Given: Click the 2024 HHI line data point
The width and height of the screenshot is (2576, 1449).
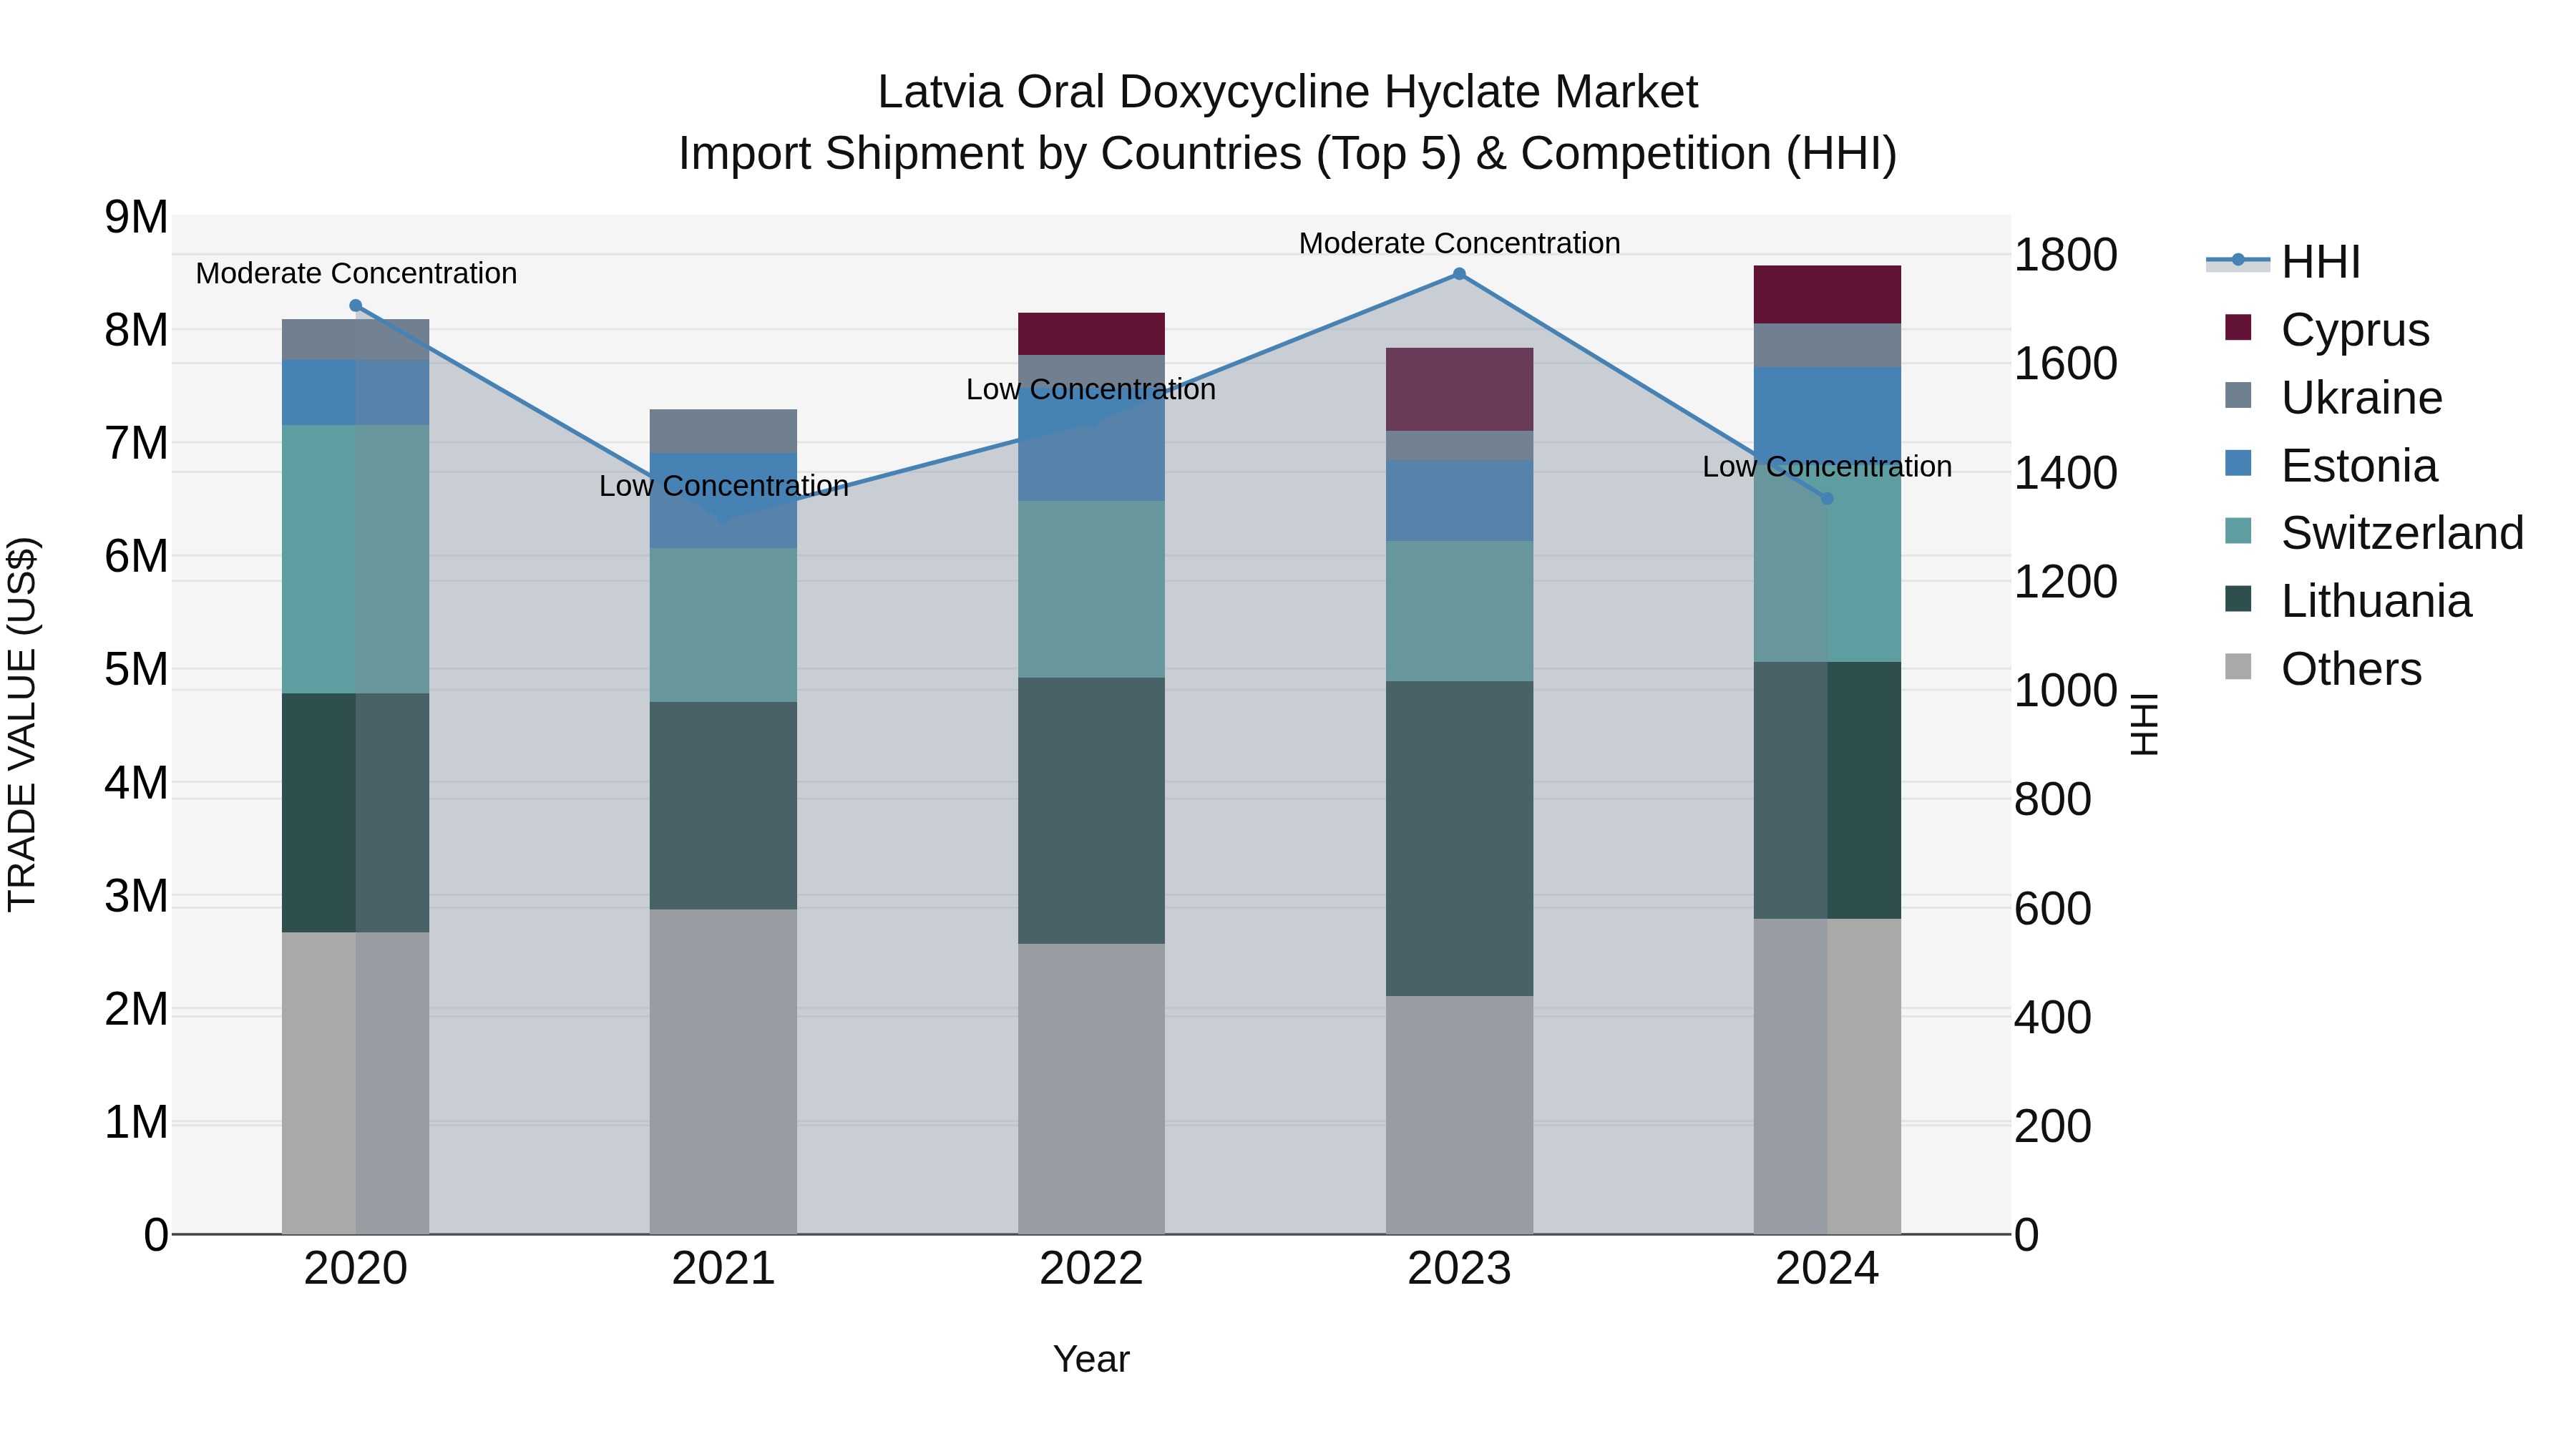Looking at the screenshot, I should (1827, 498).
